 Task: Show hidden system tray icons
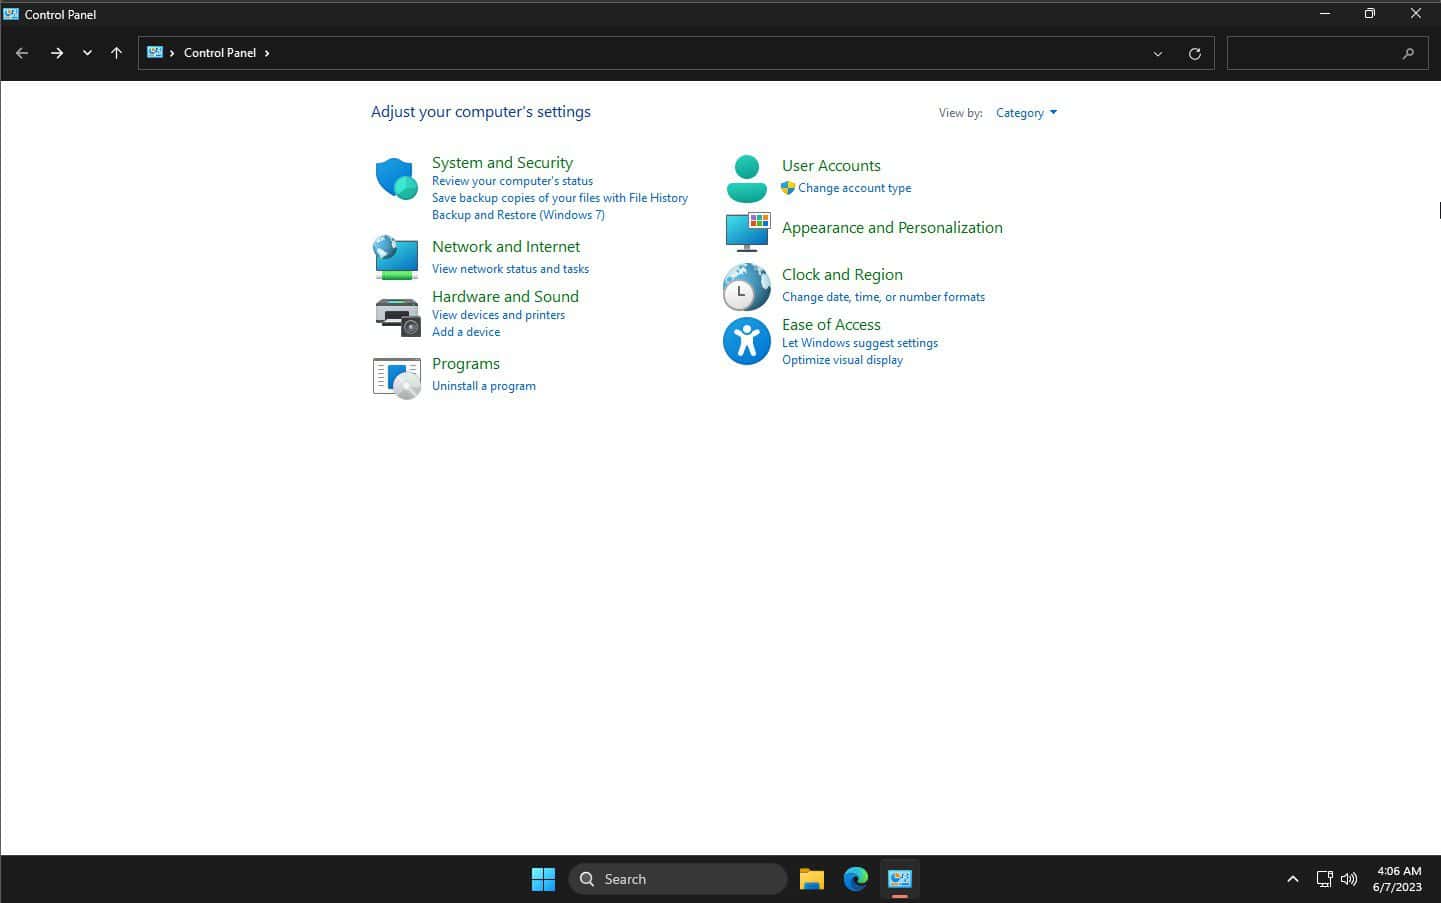(1292, 879)
